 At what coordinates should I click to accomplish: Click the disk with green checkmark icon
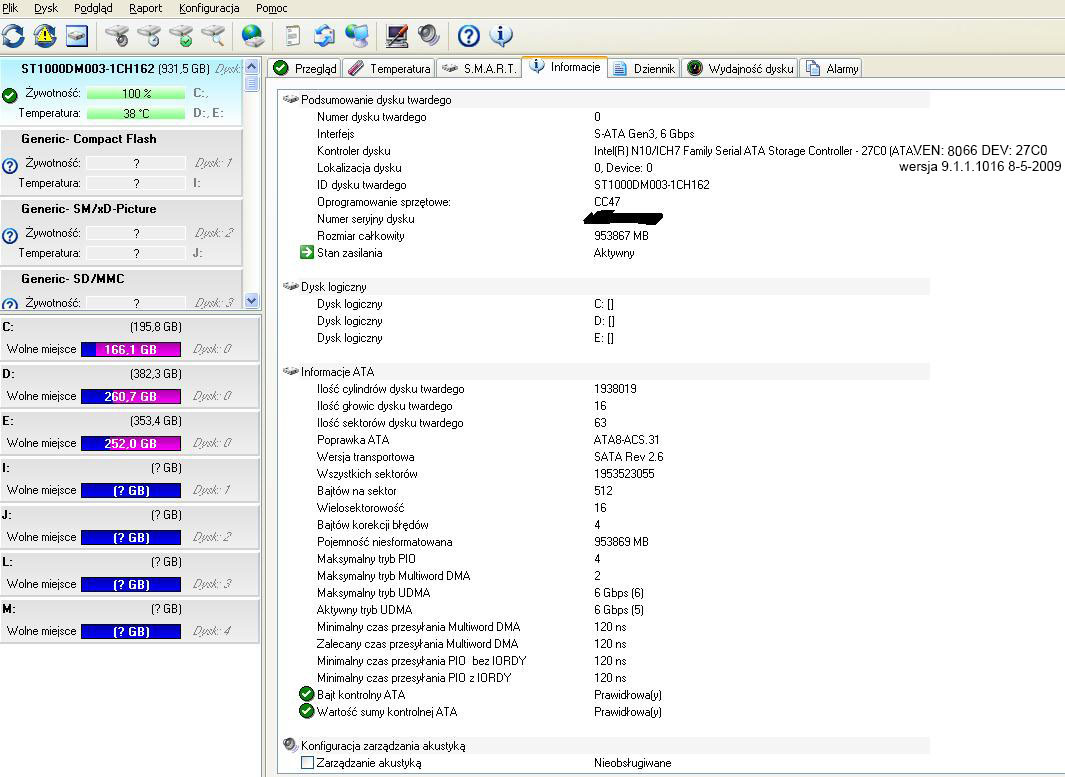(x=181, y=36)
